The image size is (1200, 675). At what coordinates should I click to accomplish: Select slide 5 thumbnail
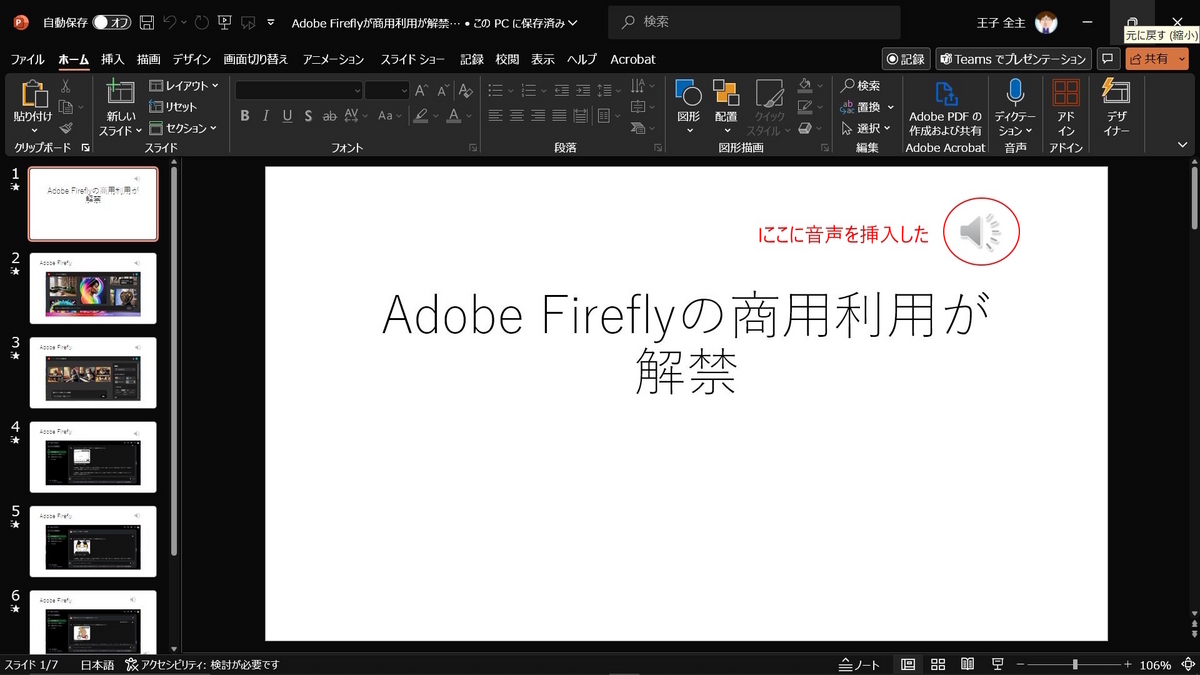tap(93, 541)
